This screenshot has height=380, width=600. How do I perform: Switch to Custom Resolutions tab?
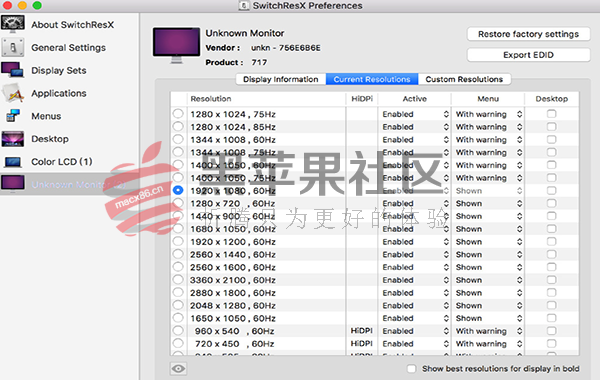[464, 79]
